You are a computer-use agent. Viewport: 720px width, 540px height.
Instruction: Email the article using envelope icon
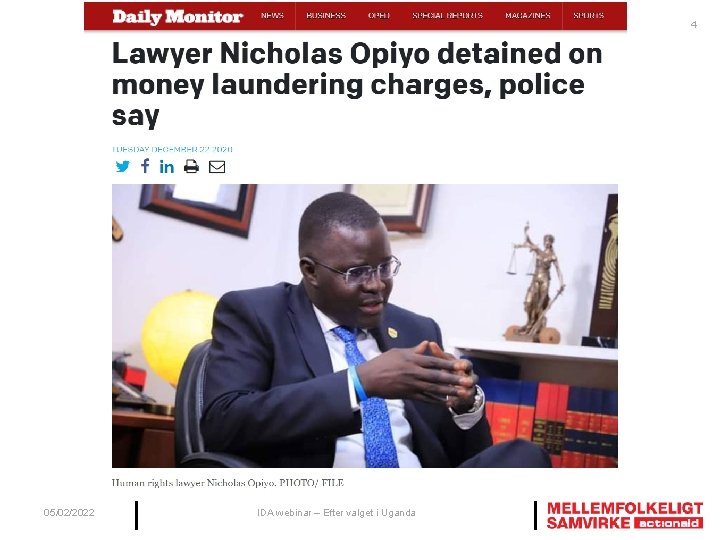[217, 167]
